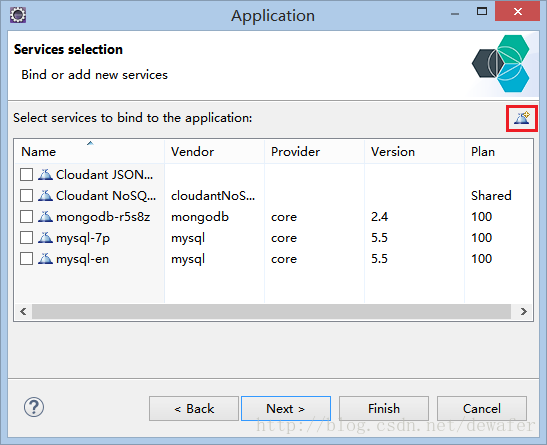Screen dimensions: 547x445
Task: Minimize the Application window
Action: click(x=455, y=13)
